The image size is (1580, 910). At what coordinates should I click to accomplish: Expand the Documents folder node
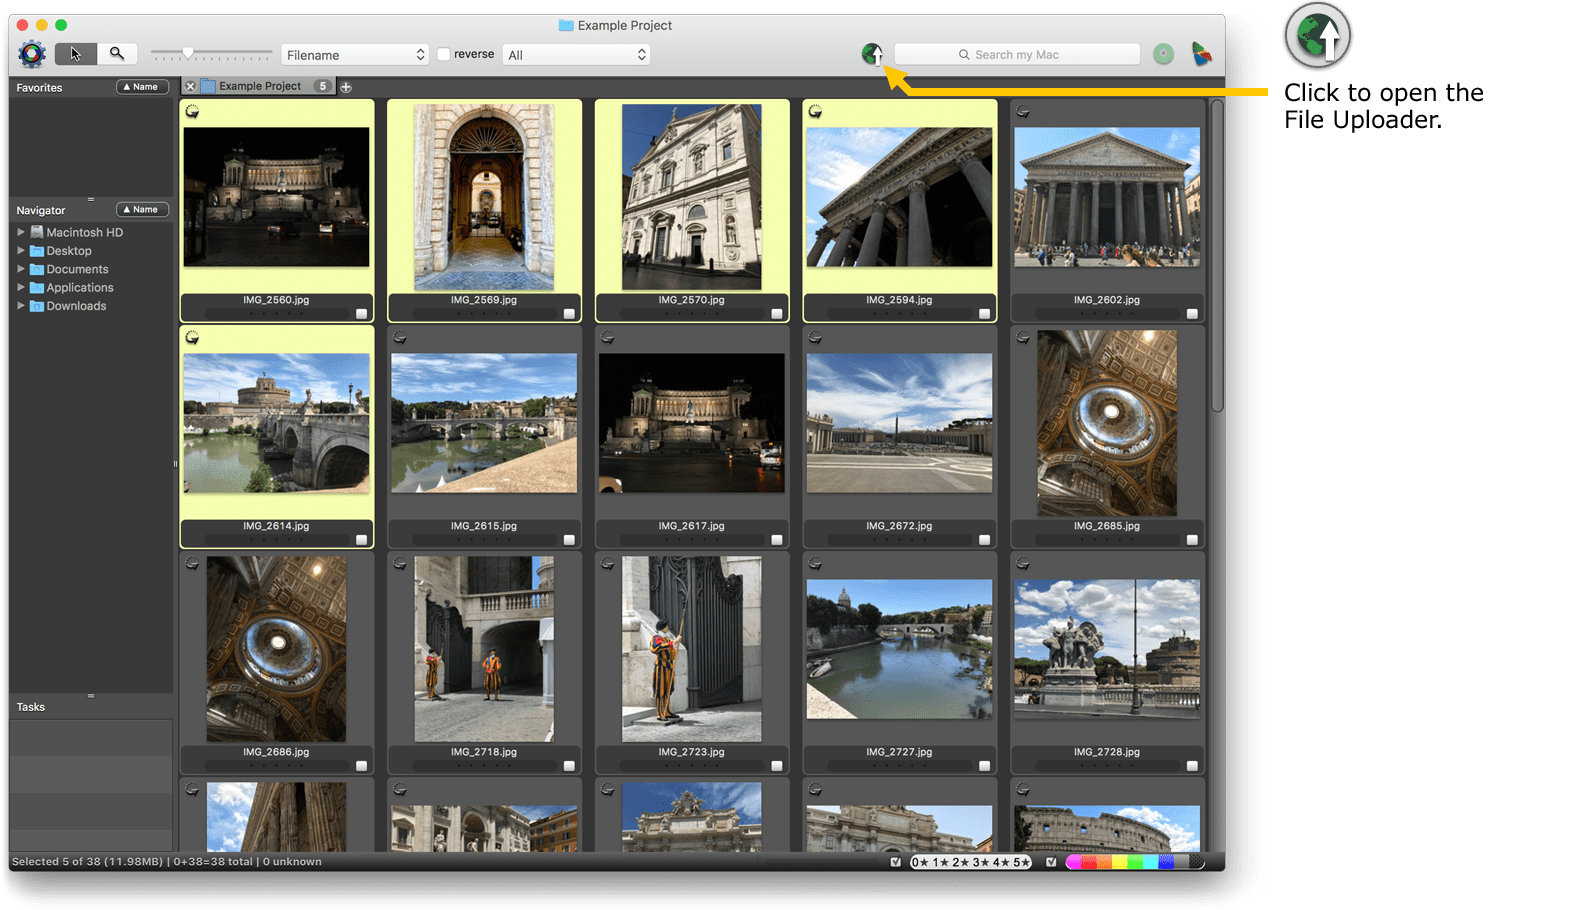point(20,269)
